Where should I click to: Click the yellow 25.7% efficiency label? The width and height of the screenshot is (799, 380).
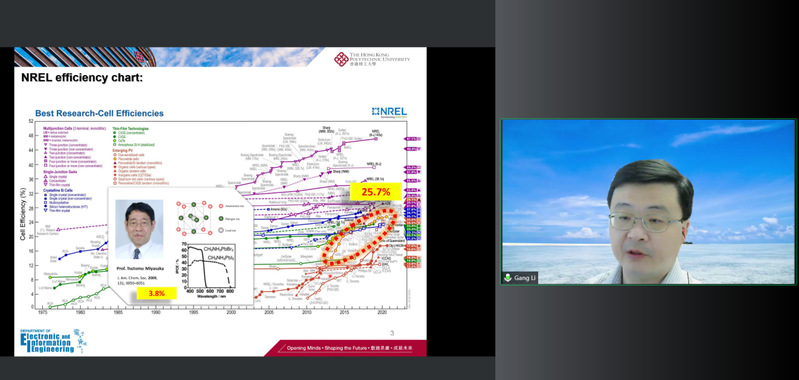click(376, 192)
